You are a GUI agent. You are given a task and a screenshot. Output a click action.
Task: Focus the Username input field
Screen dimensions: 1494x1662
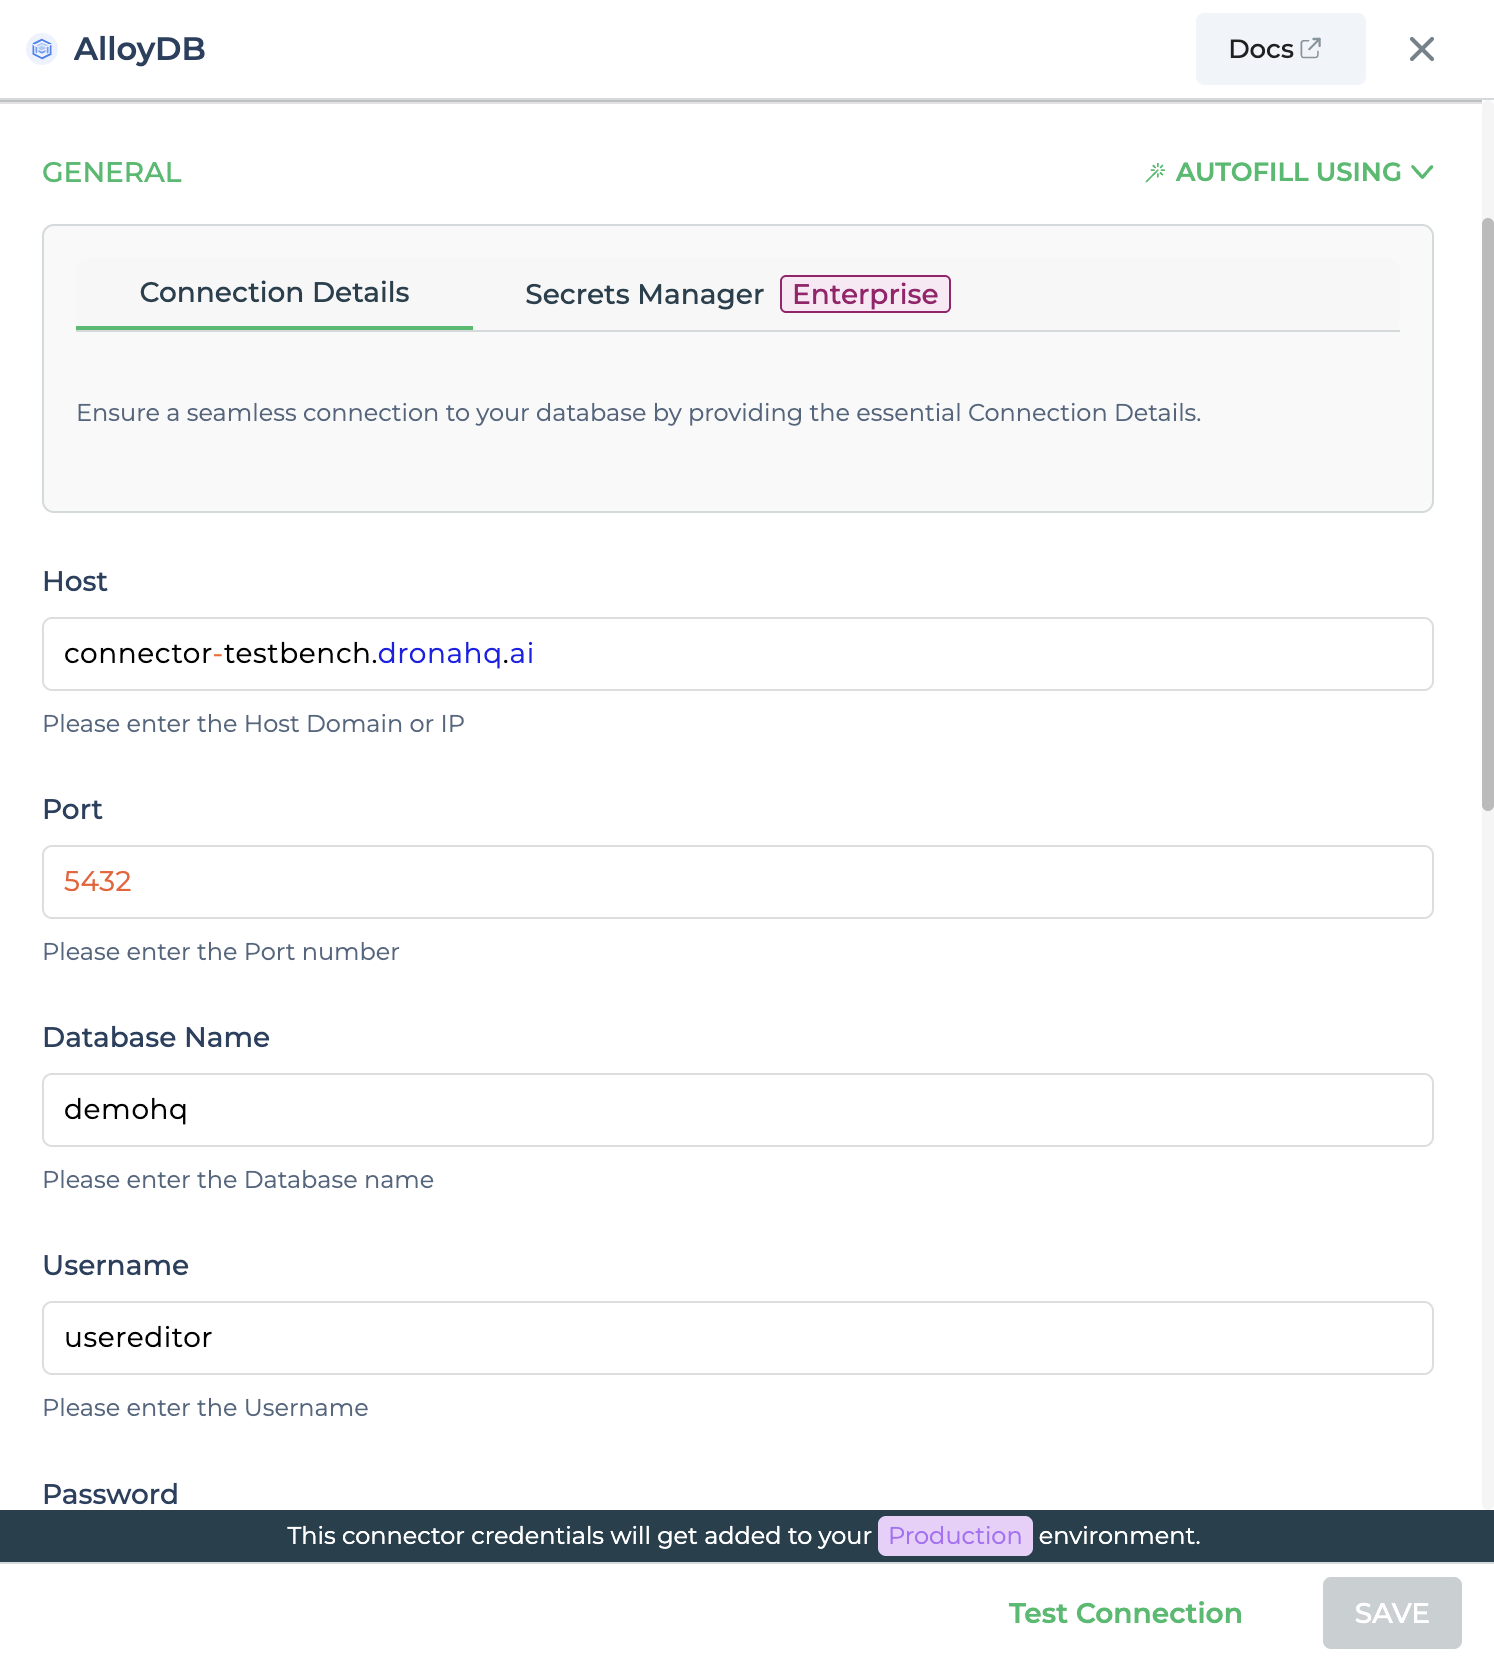point(738,1338)
